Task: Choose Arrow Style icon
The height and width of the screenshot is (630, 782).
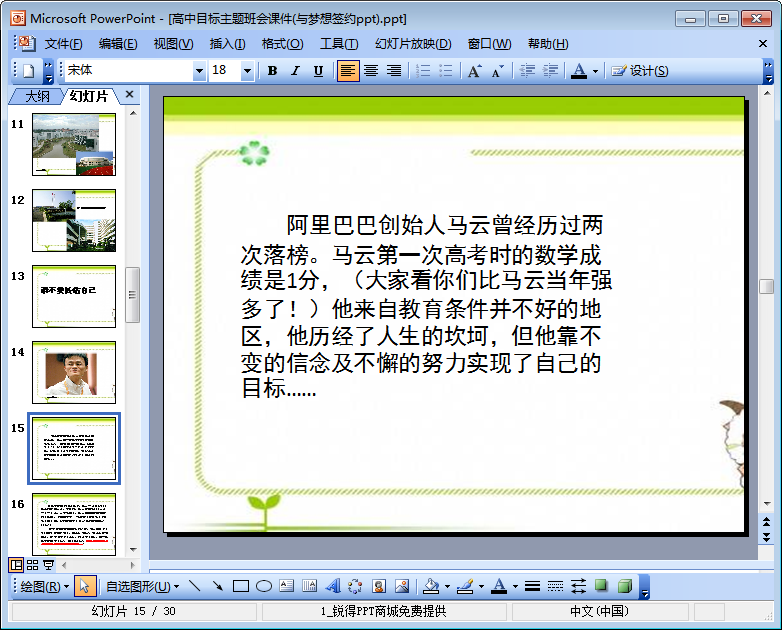Action: coord(578,586)
